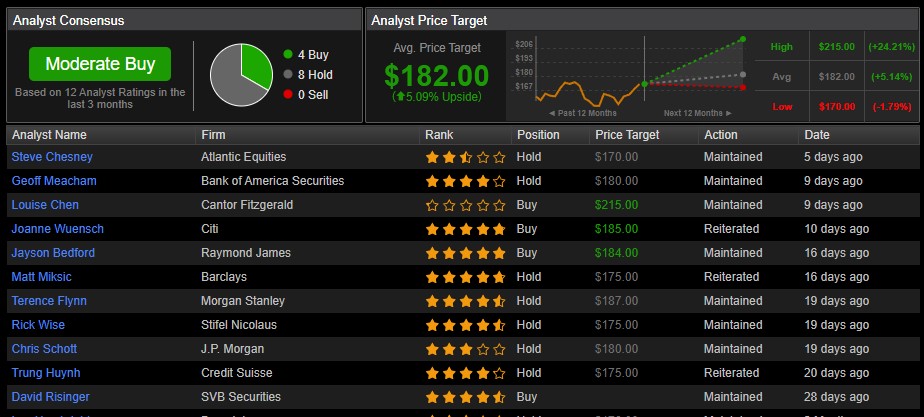Click the red Low target endpoint on chart

click(742, 87)
